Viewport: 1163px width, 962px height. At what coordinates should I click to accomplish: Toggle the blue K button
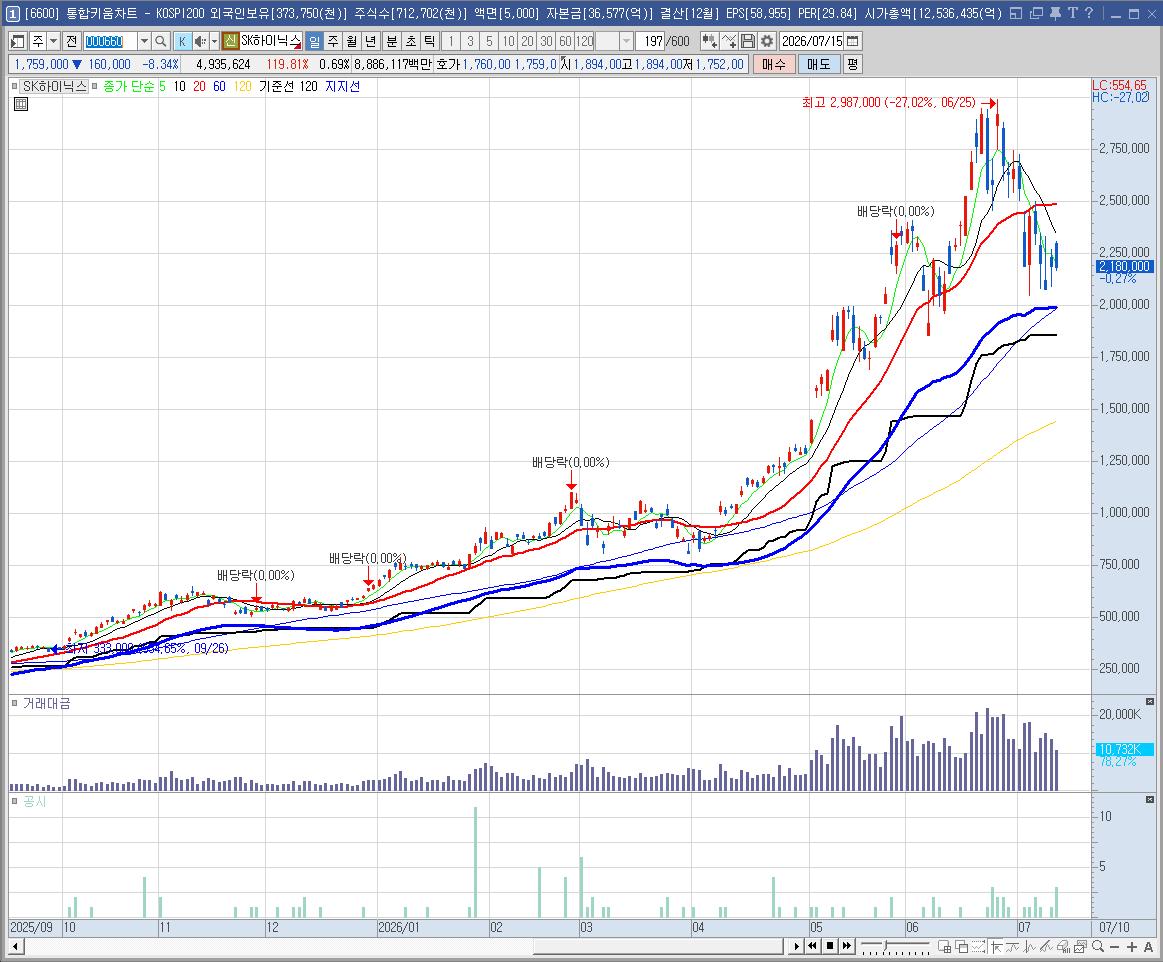[182, 42]
